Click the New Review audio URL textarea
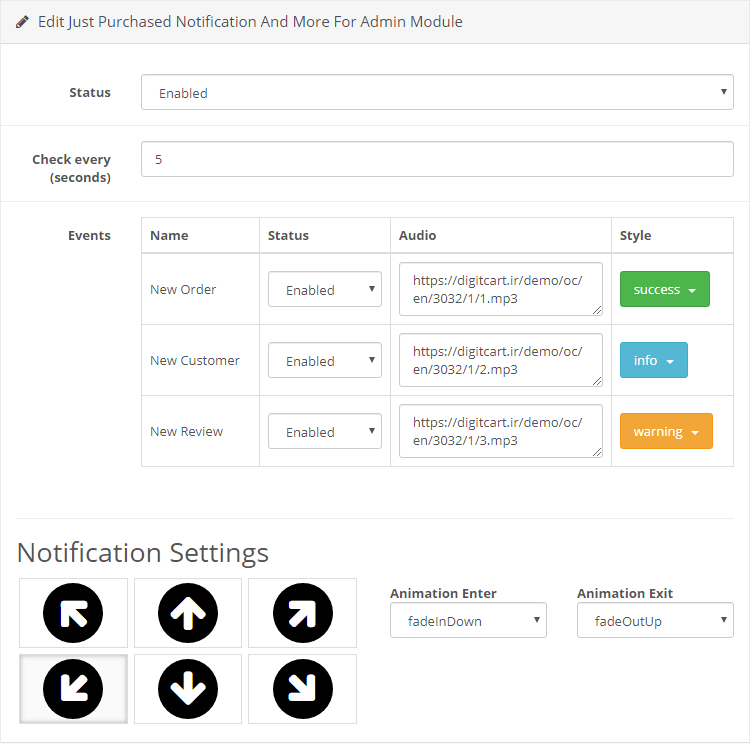The image size is (750, 744). click(501, 431)
